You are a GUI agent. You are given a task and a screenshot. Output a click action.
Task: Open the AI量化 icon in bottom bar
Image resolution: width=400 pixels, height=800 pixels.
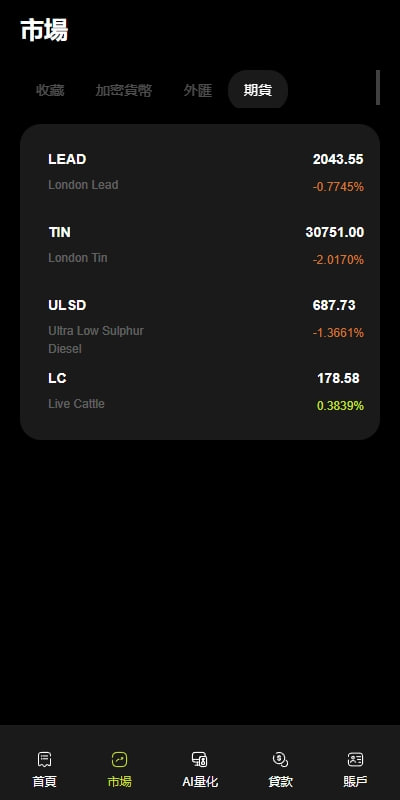click(x=199, y=760)
